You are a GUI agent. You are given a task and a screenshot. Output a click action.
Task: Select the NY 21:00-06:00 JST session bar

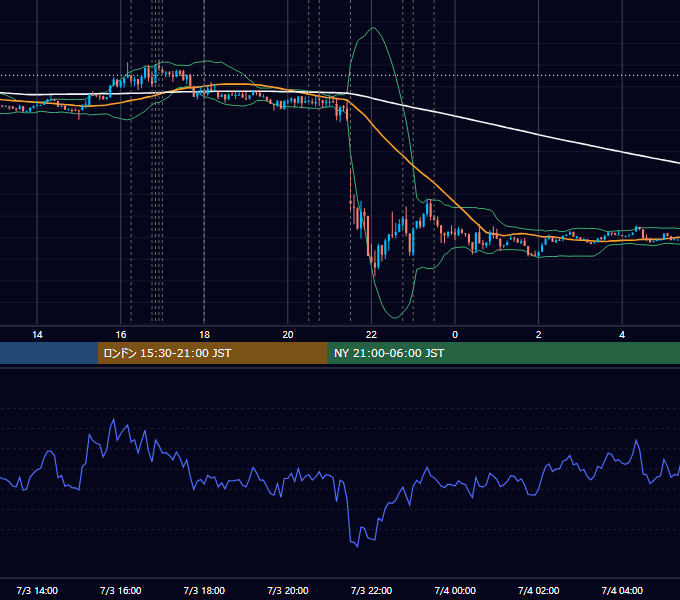503,353
